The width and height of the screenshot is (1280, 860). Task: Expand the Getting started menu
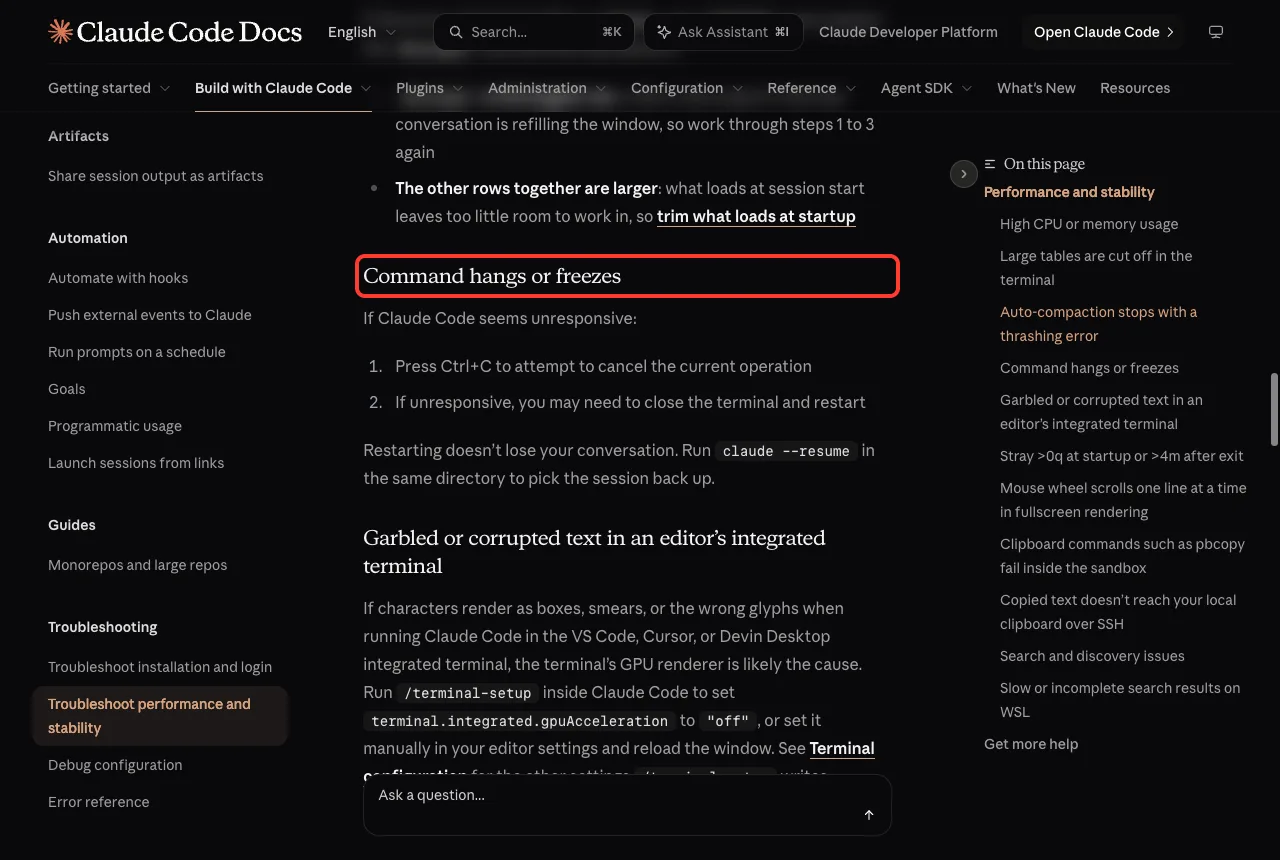point(109,88)
